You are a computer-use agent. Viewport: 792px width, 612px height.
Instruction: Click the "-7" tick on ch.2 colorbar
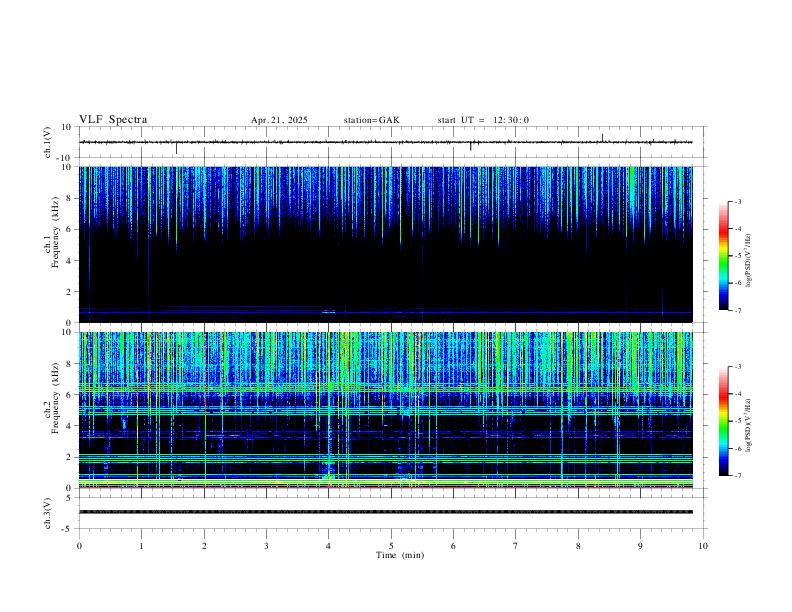tap(738, 476)
